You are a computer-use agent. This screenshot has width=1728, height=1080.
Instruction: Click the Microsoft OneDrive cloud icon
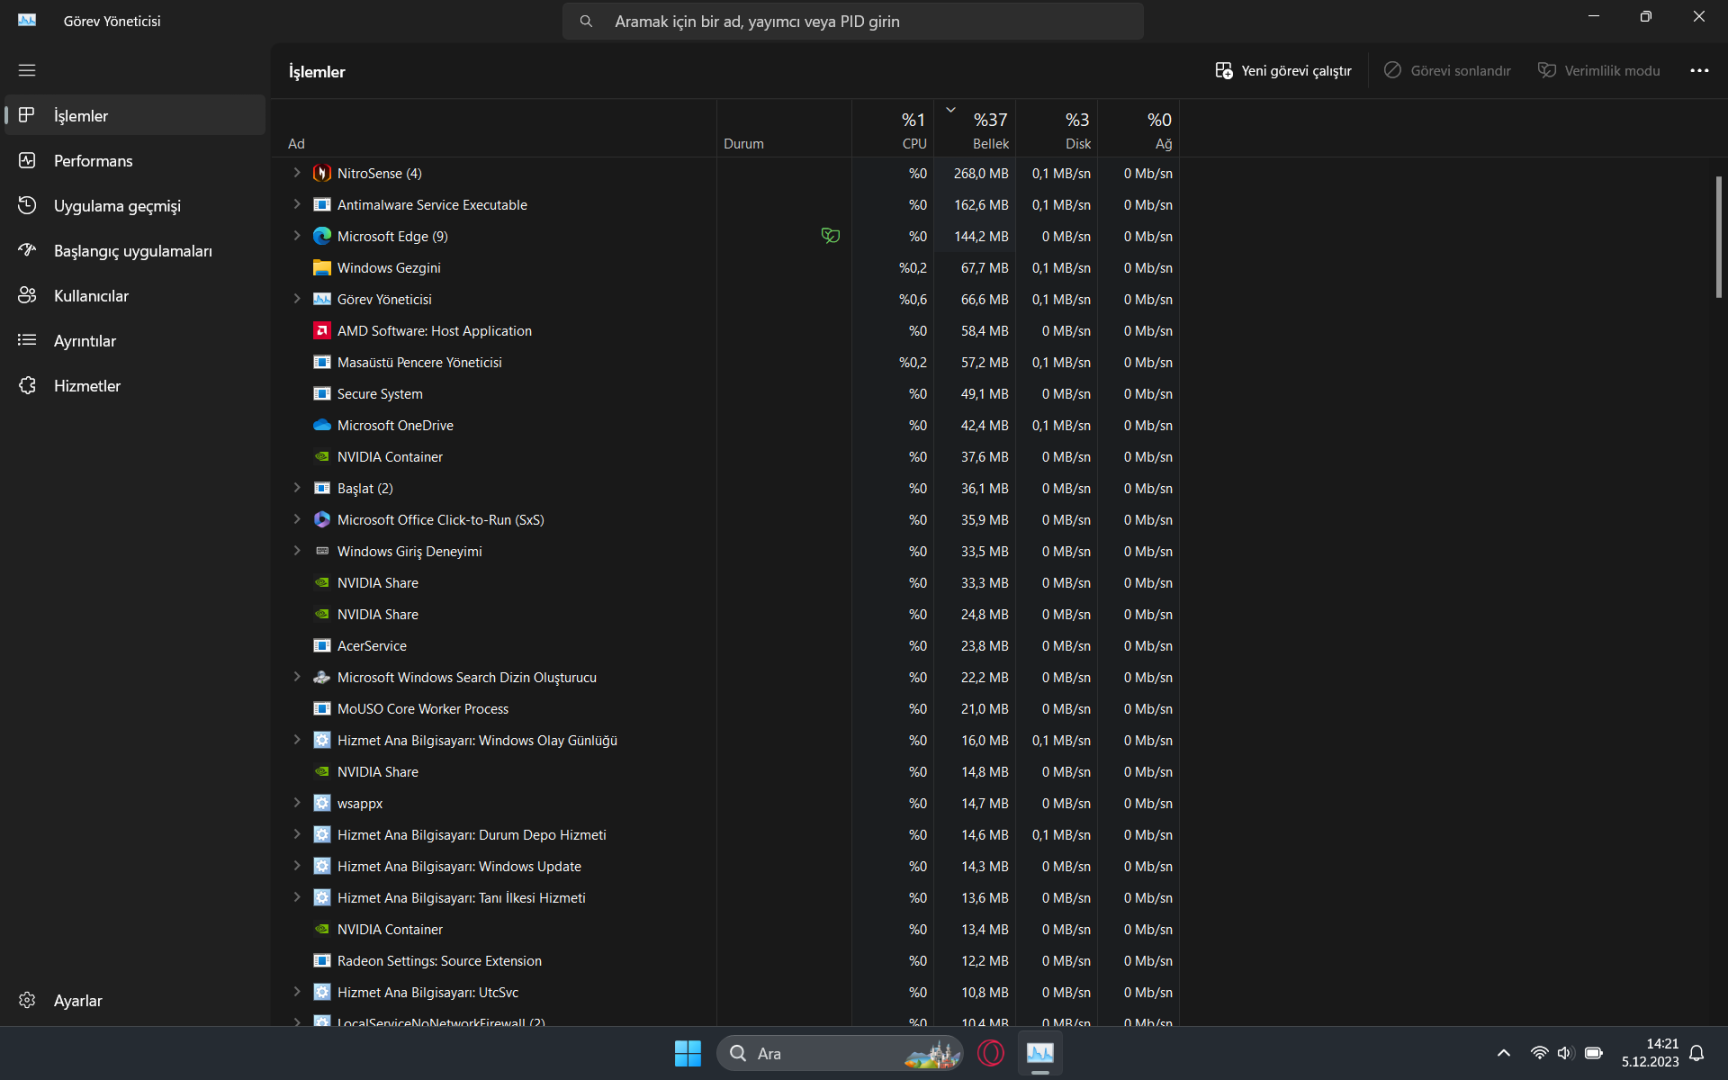tap(322, 425)
